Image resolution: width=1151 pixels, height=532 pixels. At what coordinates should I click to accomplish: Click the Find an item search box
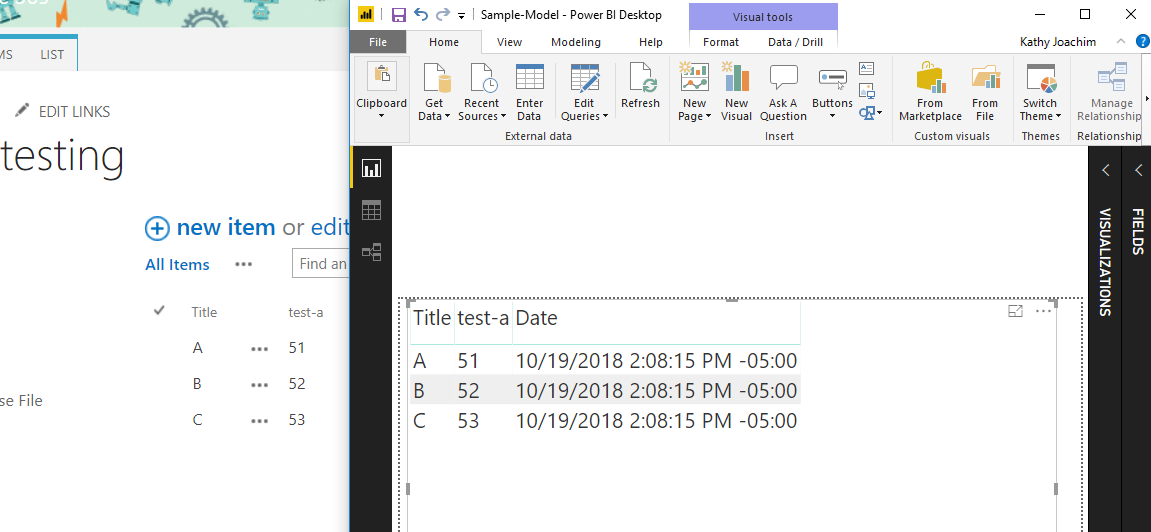pyautogui.click(x=321, y=263)
